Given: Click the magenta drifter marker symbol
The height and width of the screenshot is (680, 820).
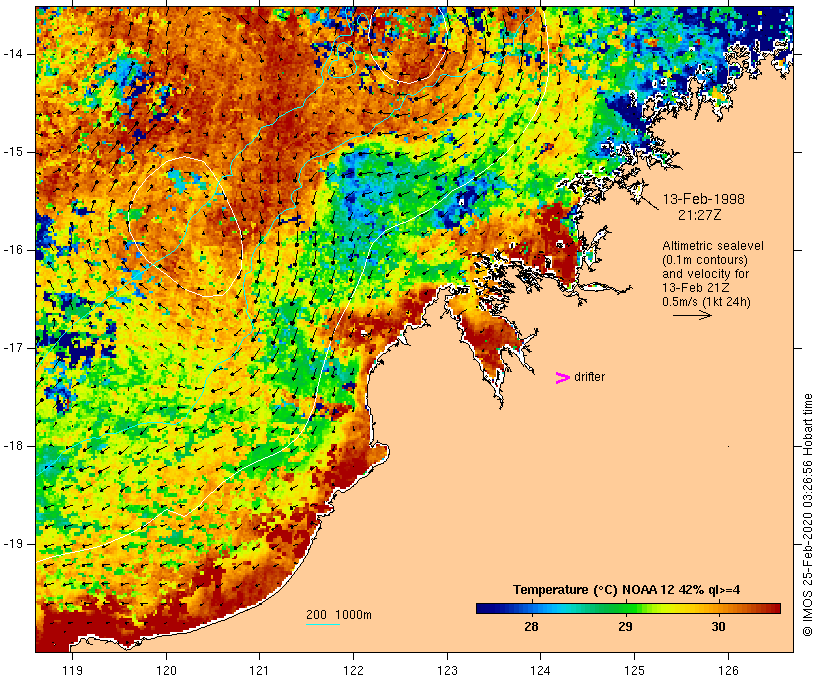Looking at the screenshot, I should click(x=563, y=378).
